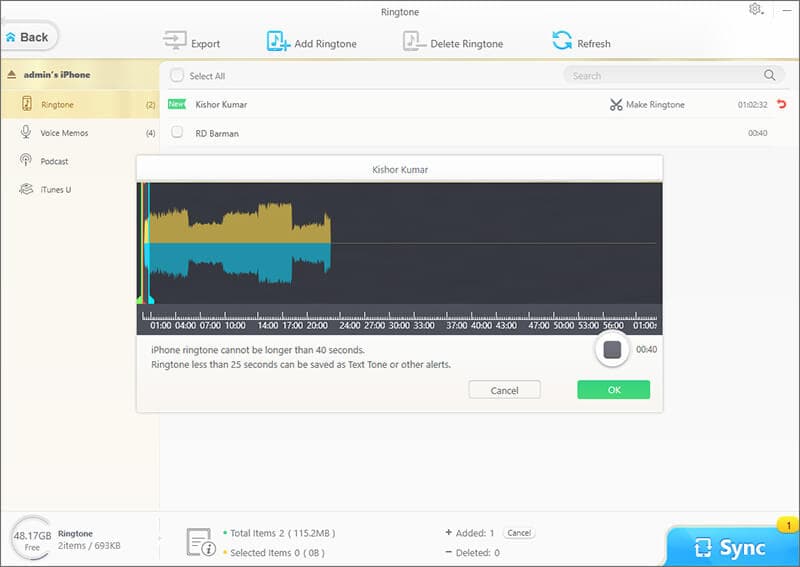The height and width of the screenshot is (567, 800).
Task: Minimize the window
Action: 787,9
